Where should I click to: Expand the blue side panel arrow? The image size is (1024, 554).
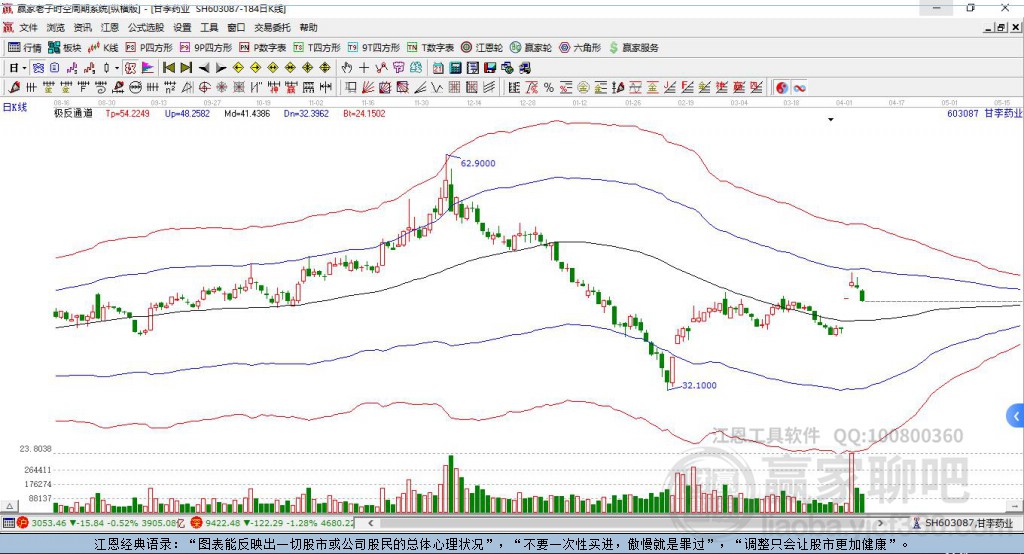click(x=1016, y=416)
